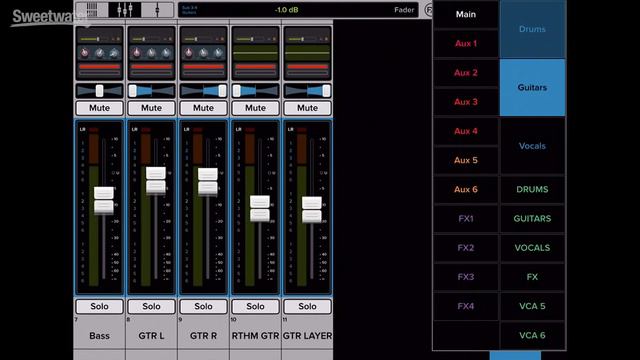Select the Aux 2 mix

coord(466,73)
